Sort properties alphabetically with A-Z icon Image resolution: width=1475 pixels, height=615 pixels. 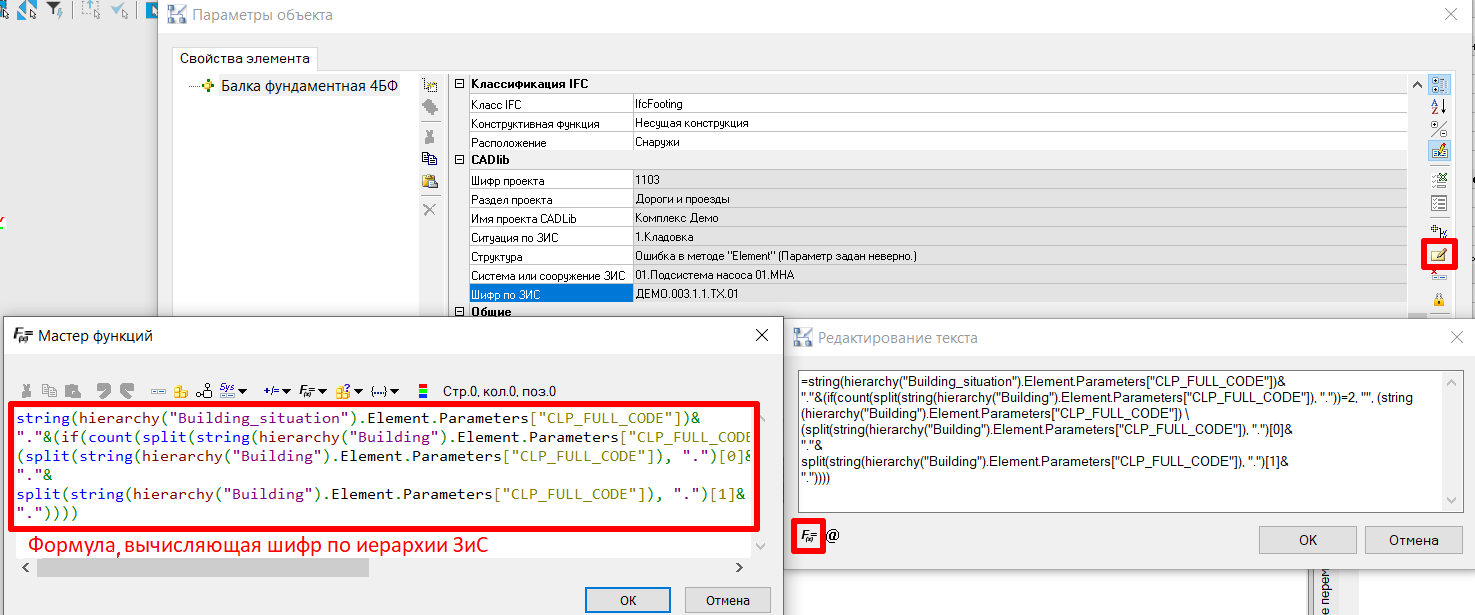tap(1439, 106)
